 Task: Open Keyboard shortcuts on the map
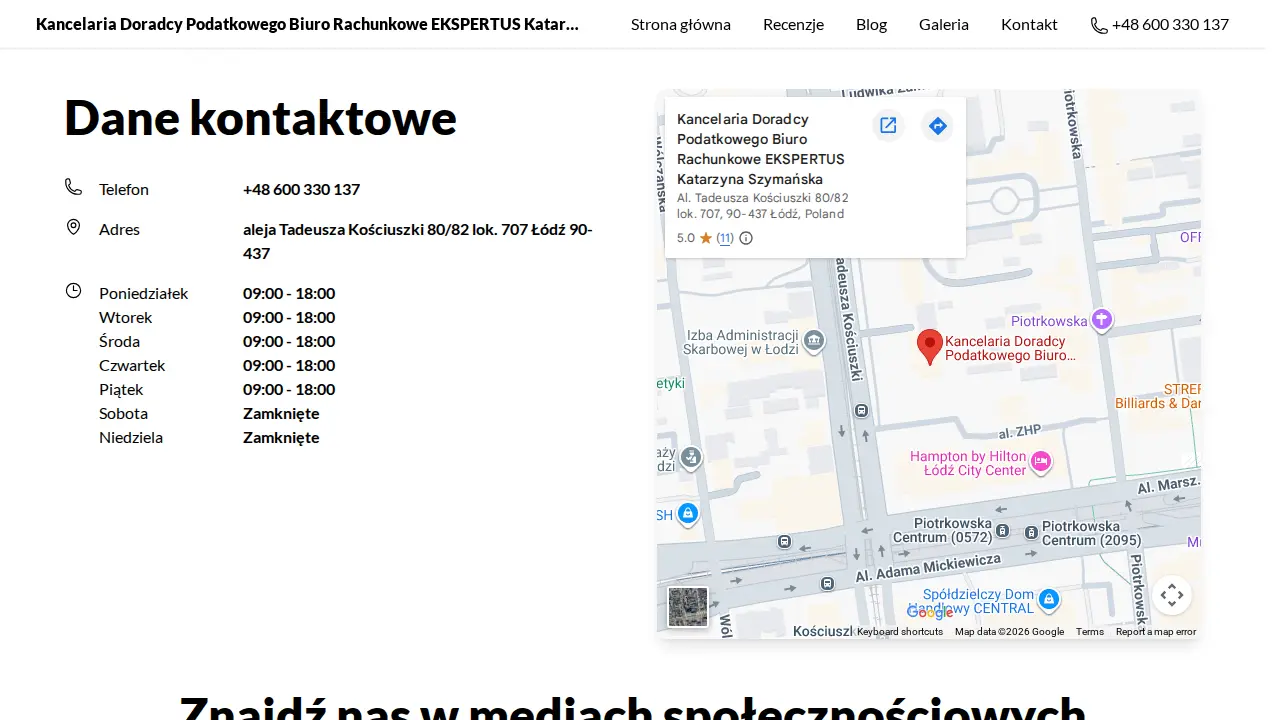tap(900, 632)
